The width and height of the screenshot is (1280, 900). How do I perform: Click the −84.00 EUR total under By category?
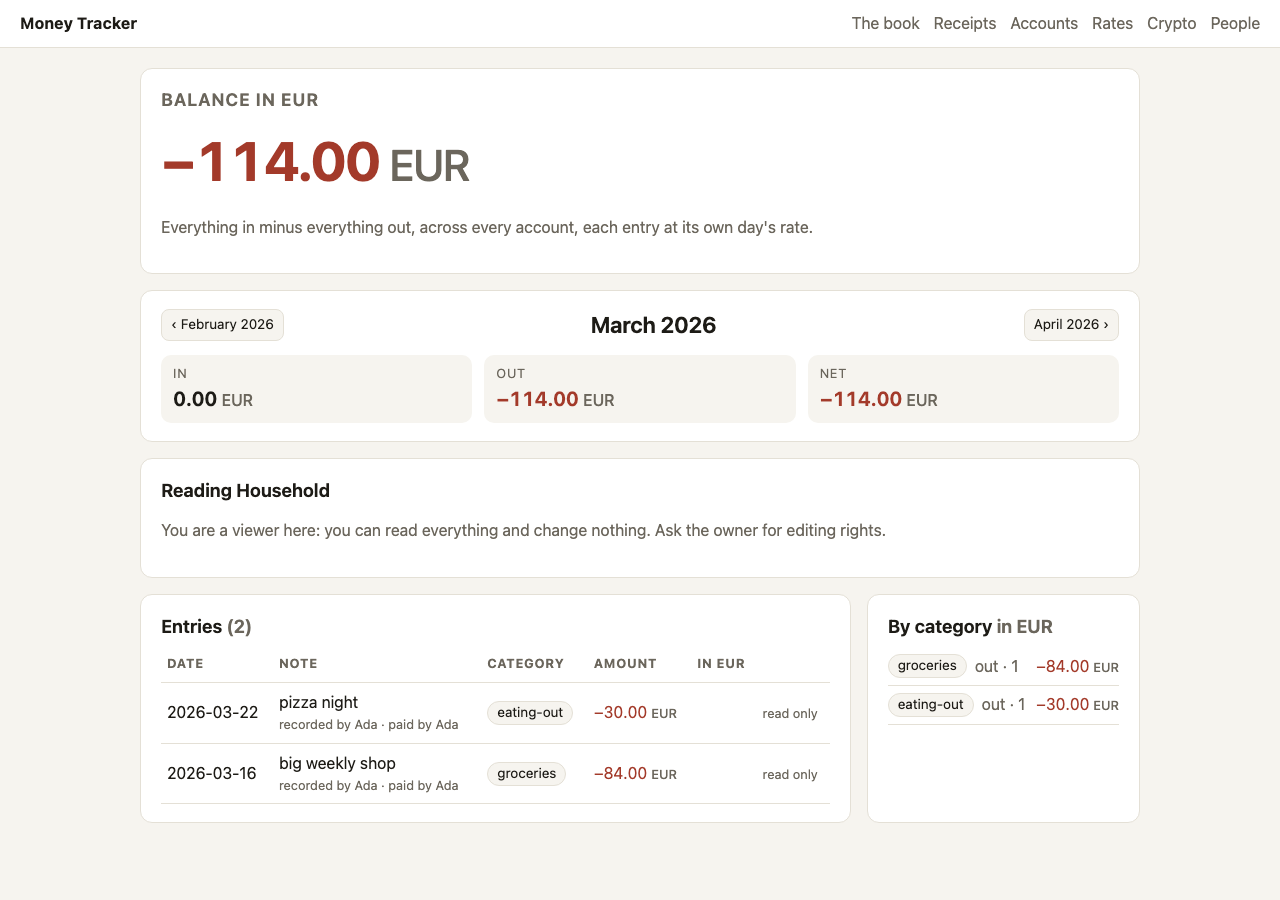pos(1077,666)
